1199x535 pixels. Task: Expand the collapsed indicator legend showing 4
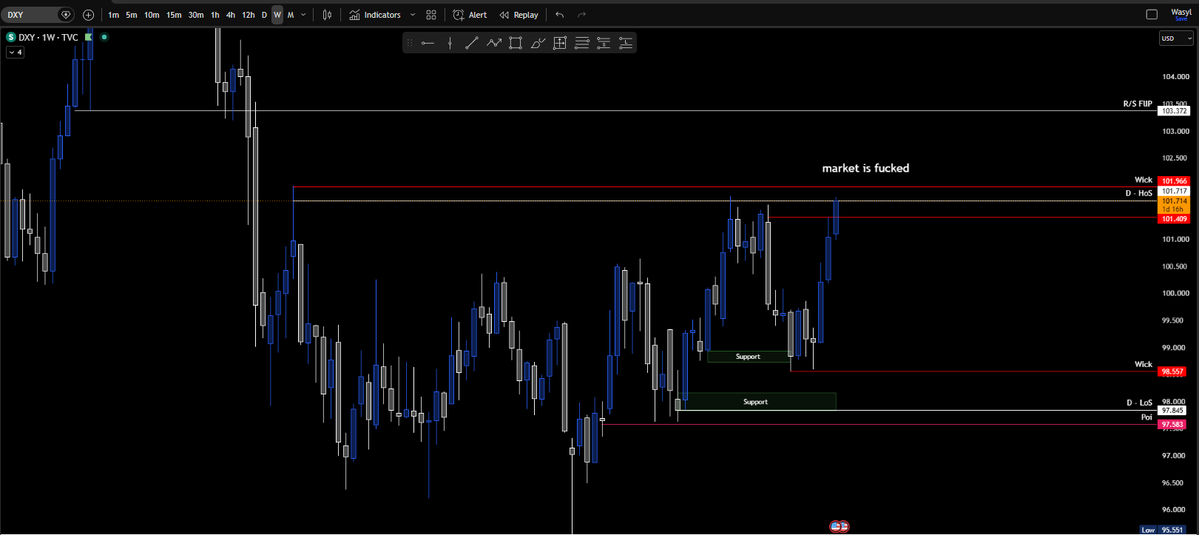[15, 53]
